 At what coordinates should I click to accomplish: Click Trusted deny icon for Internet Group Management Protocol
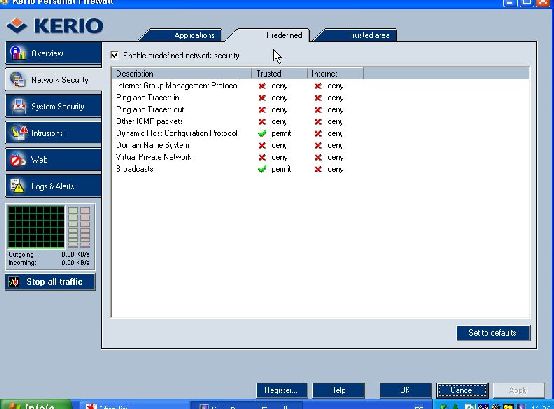point(262,86)
